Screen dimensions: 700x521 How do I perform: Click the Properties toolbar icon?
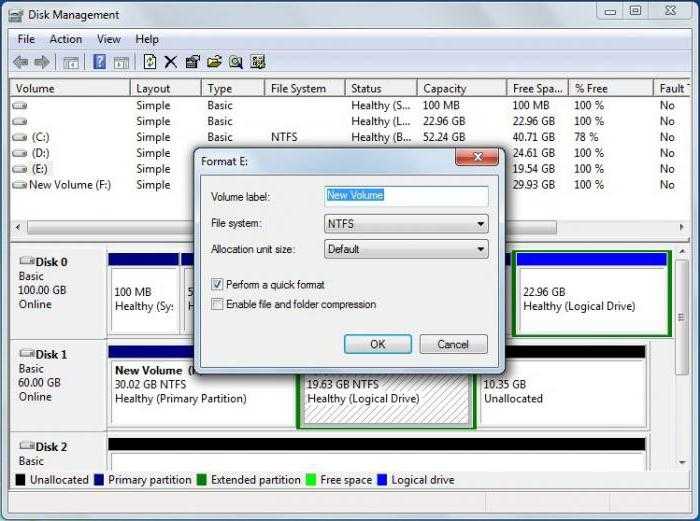[x=192, y=62]
